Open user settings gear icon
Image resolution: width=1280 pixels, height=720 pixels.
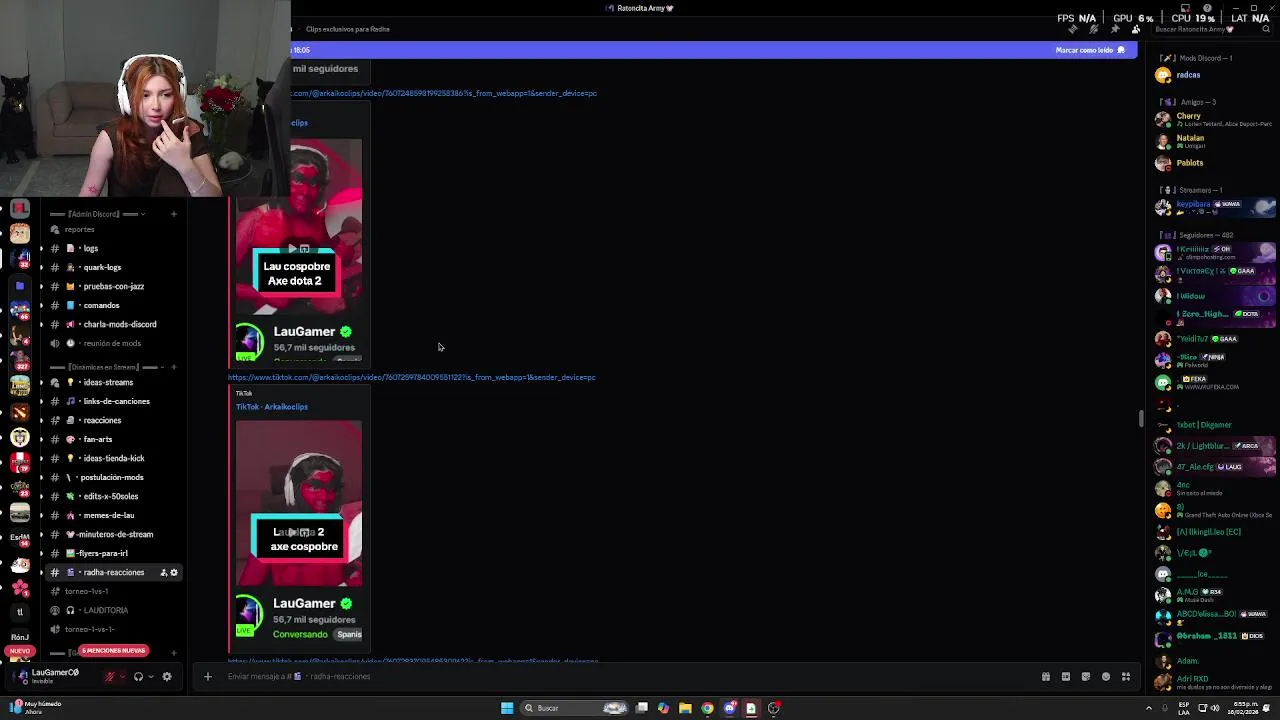[167, 676]
